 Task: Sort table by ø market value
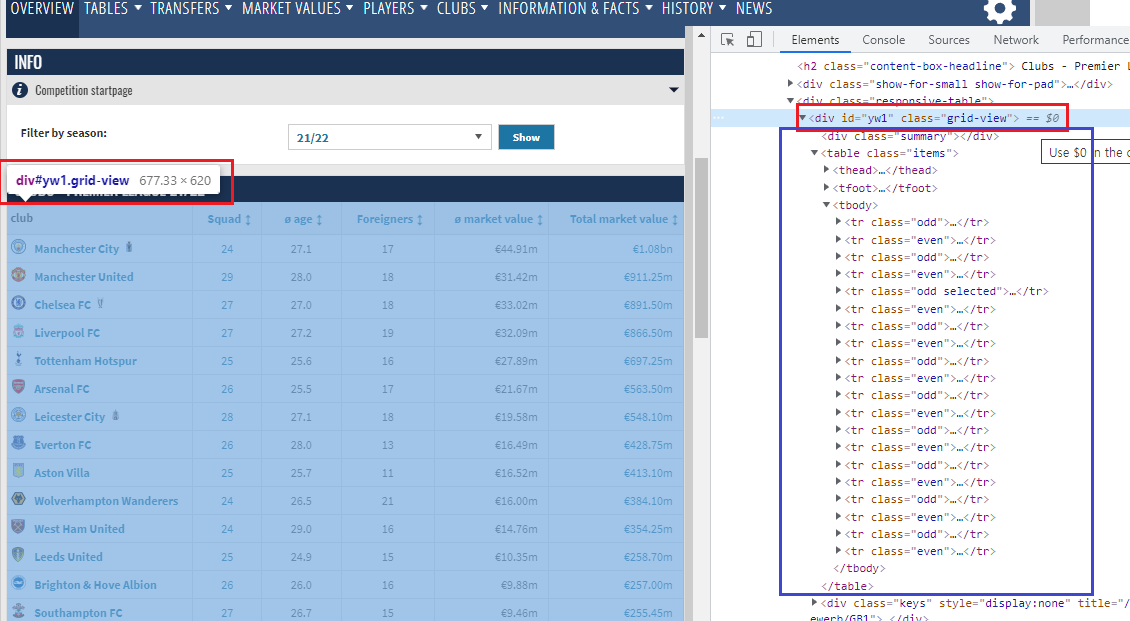click(499, 219)
